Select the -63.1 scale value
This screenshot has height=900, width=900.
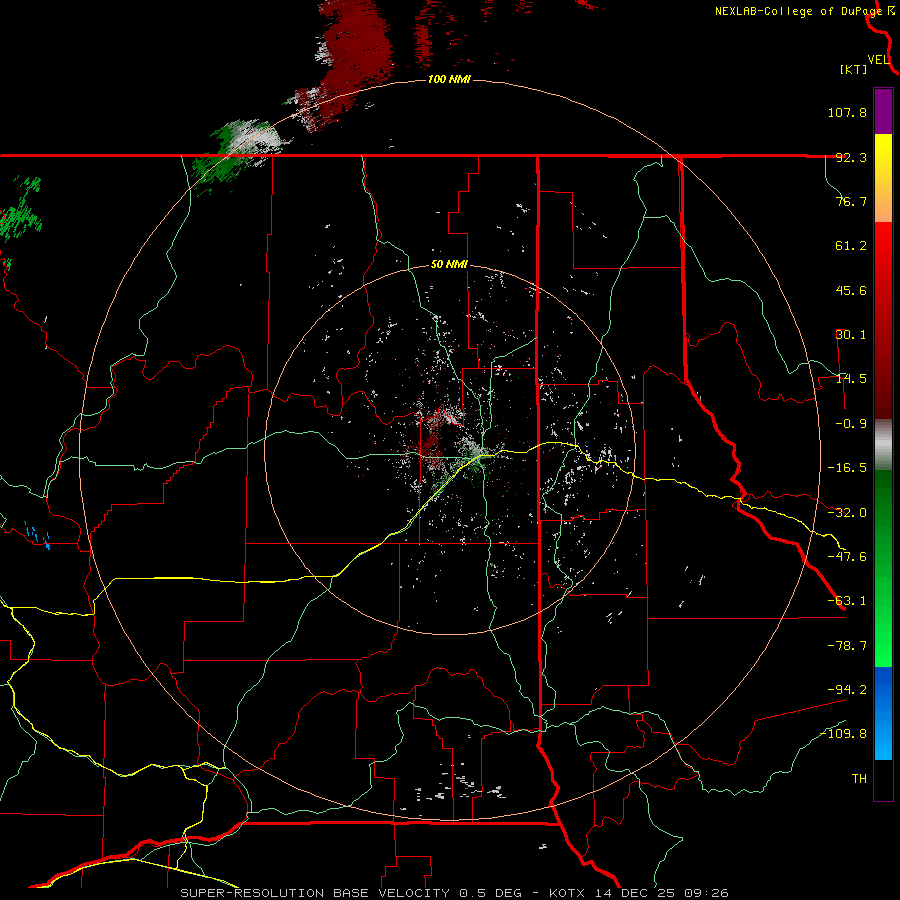847,601
